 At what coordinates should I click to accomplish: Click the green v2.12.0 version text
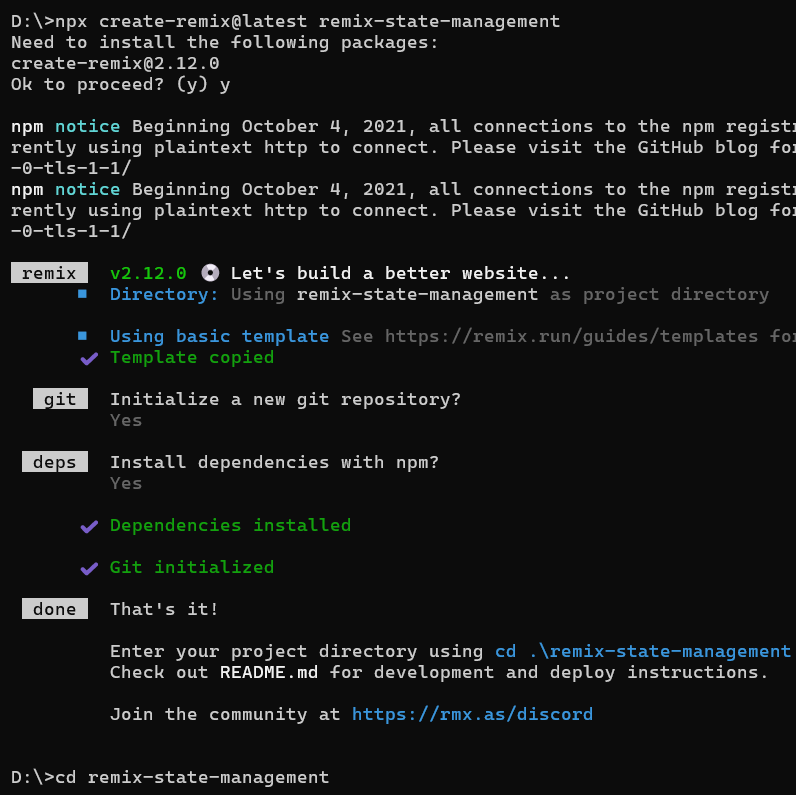(148, 273)
